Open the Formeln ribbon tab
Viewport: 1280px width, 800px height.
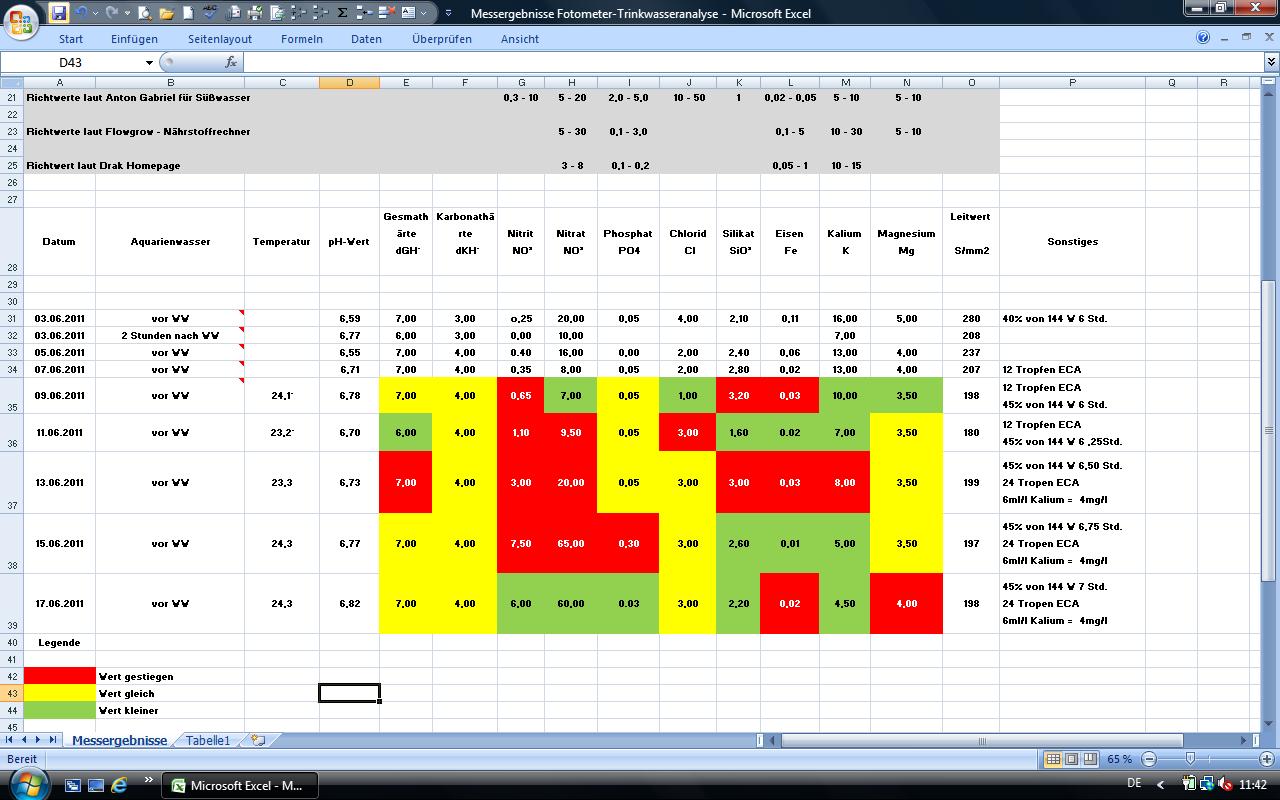pos(301,39)
